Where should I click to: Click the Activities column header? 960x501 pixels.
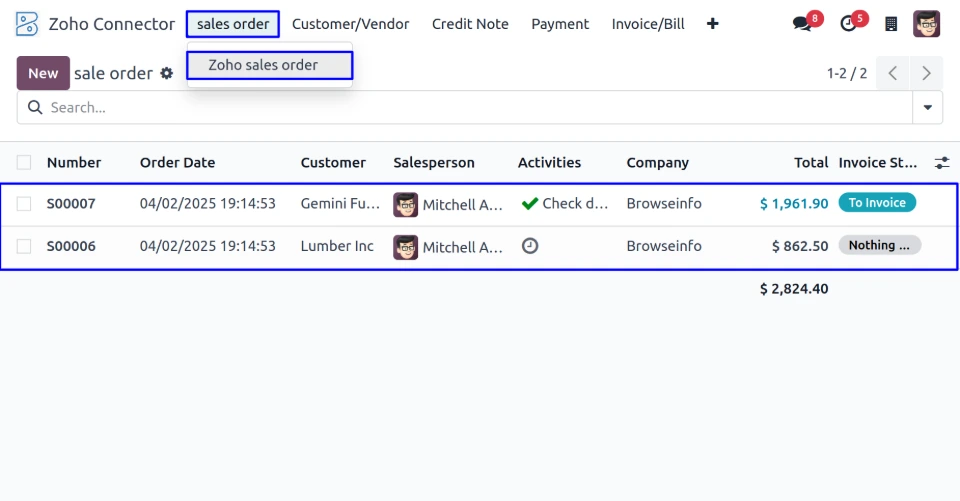[549, 162]
